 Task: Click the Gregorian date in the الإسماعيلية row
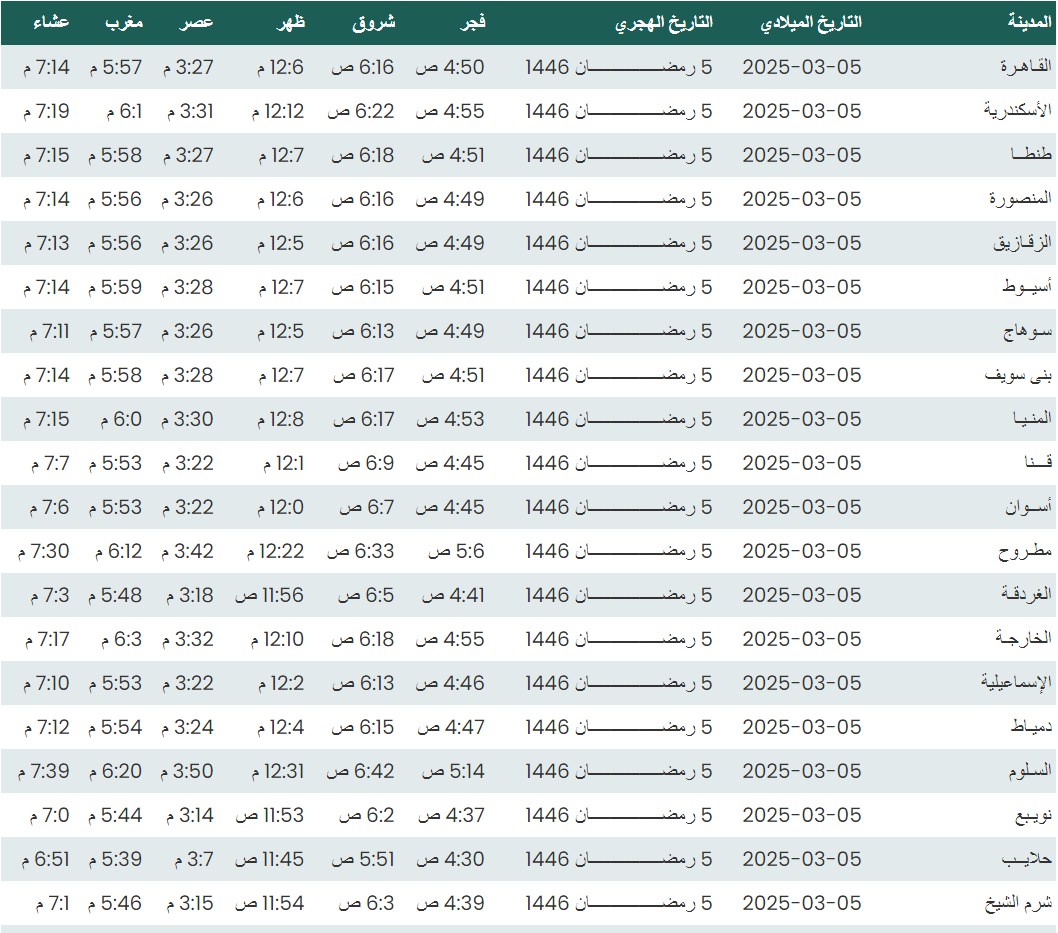pyautogui.click(x=801, y=683)
